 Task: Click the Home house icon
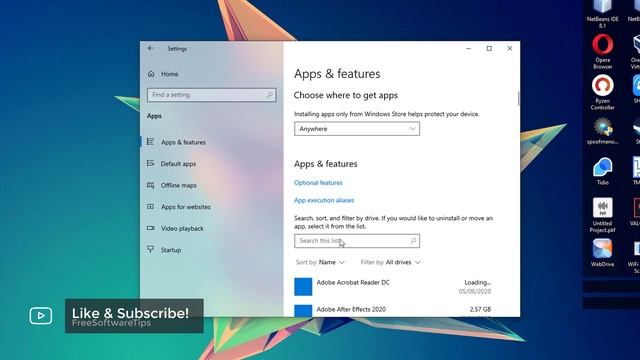[151, 74]
